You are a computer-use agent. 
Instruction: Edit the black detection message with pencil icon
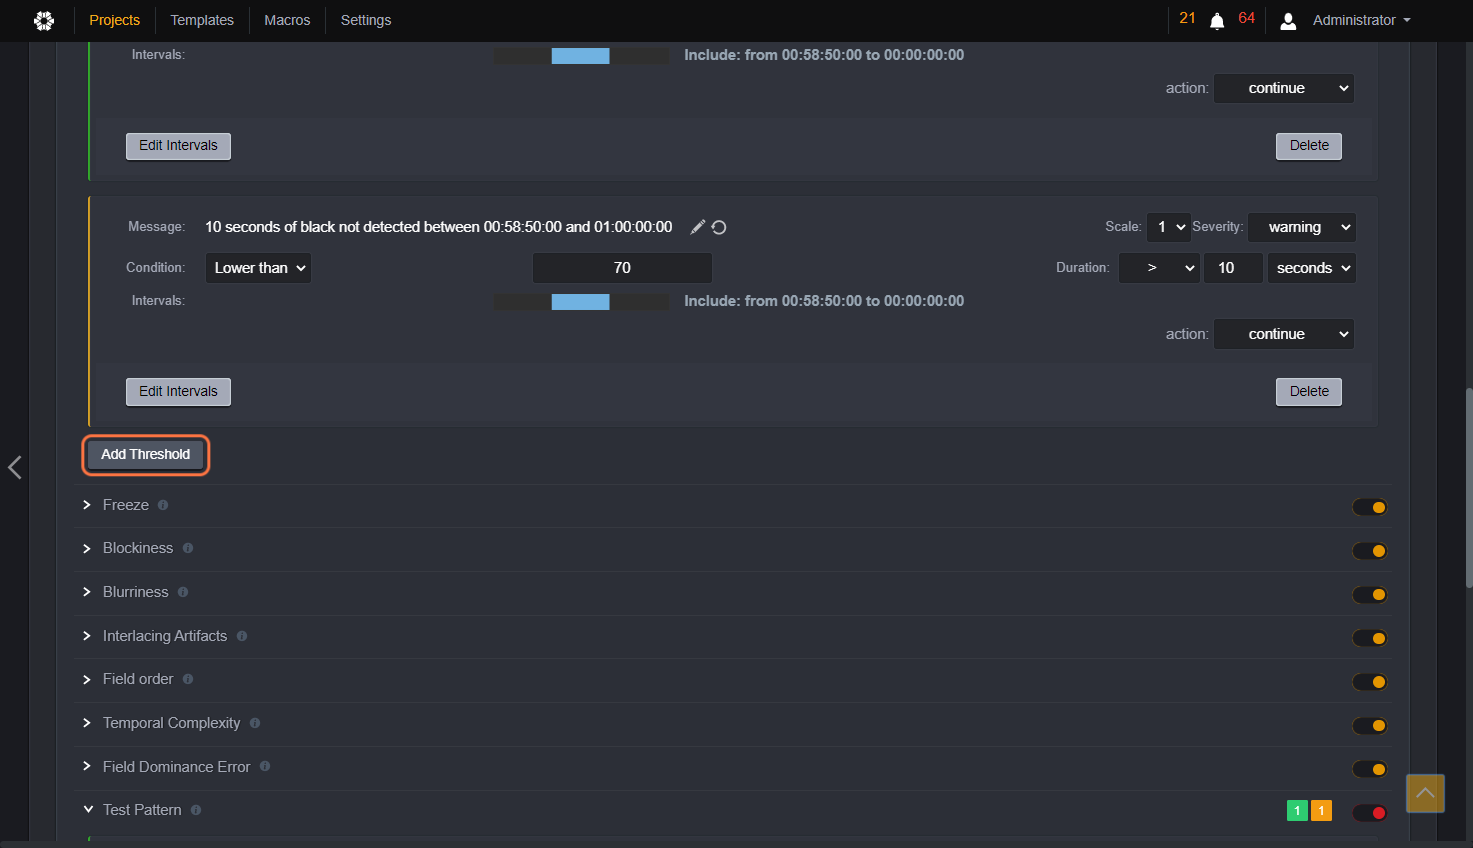(698, 227)
